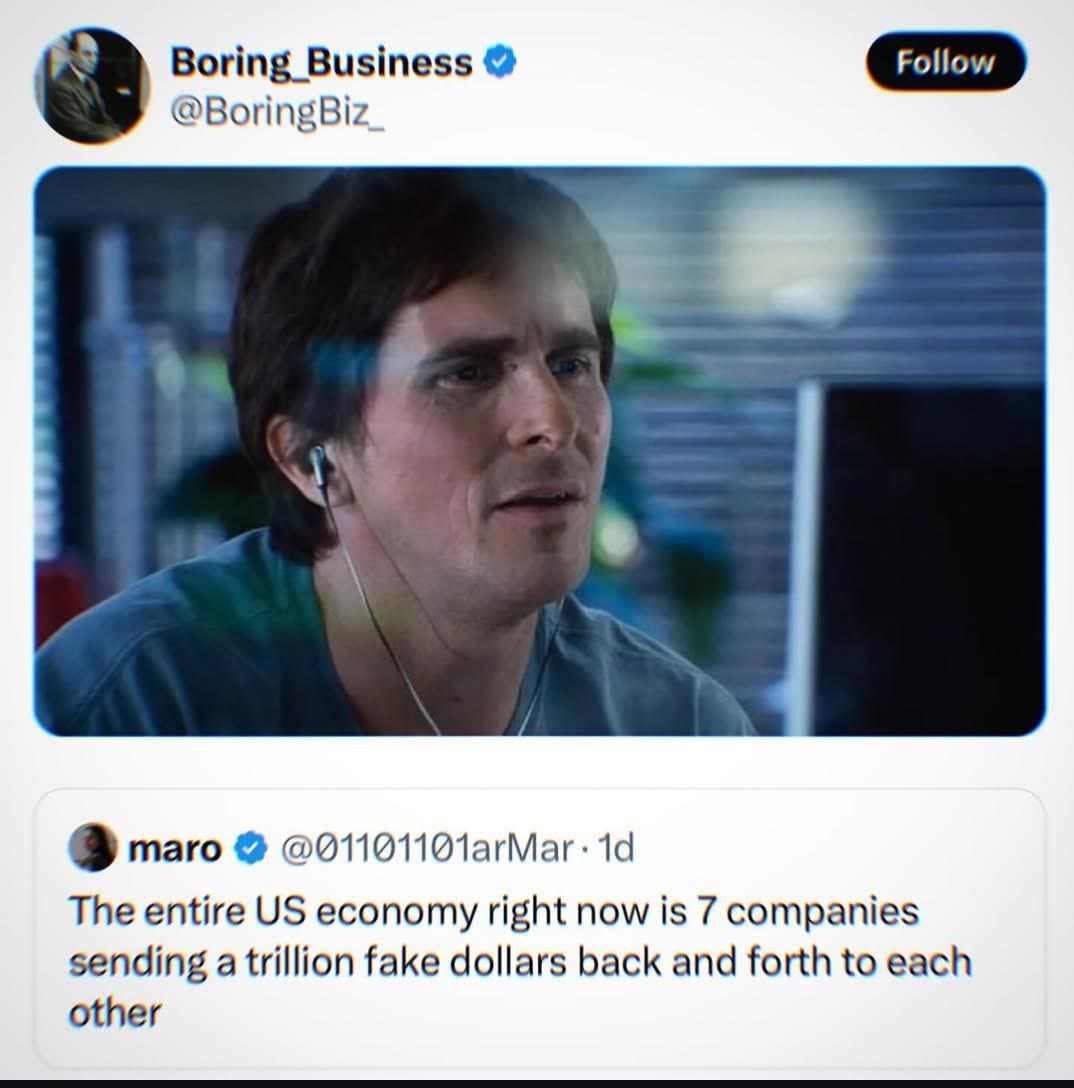
Task: Click '7 companies' in the quoted tweet
Action: [x=808, y=910]
